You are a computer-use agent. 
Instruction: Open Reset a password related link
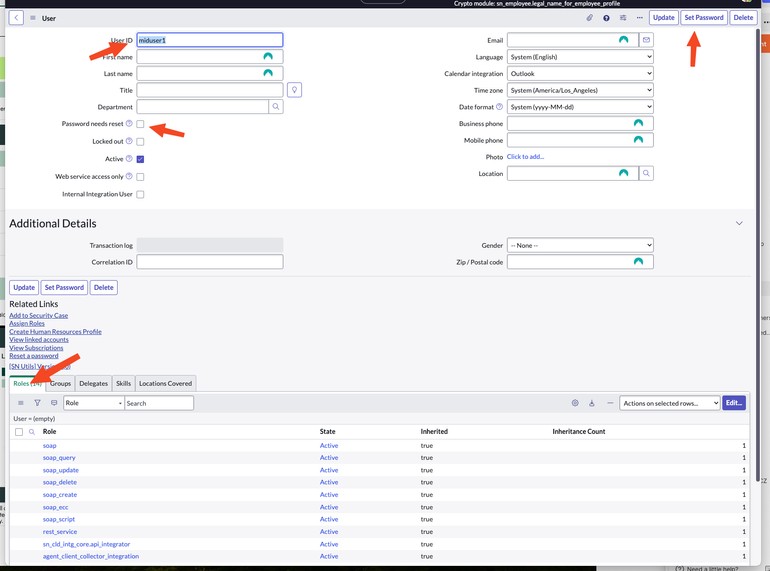[x=34, y=356]
